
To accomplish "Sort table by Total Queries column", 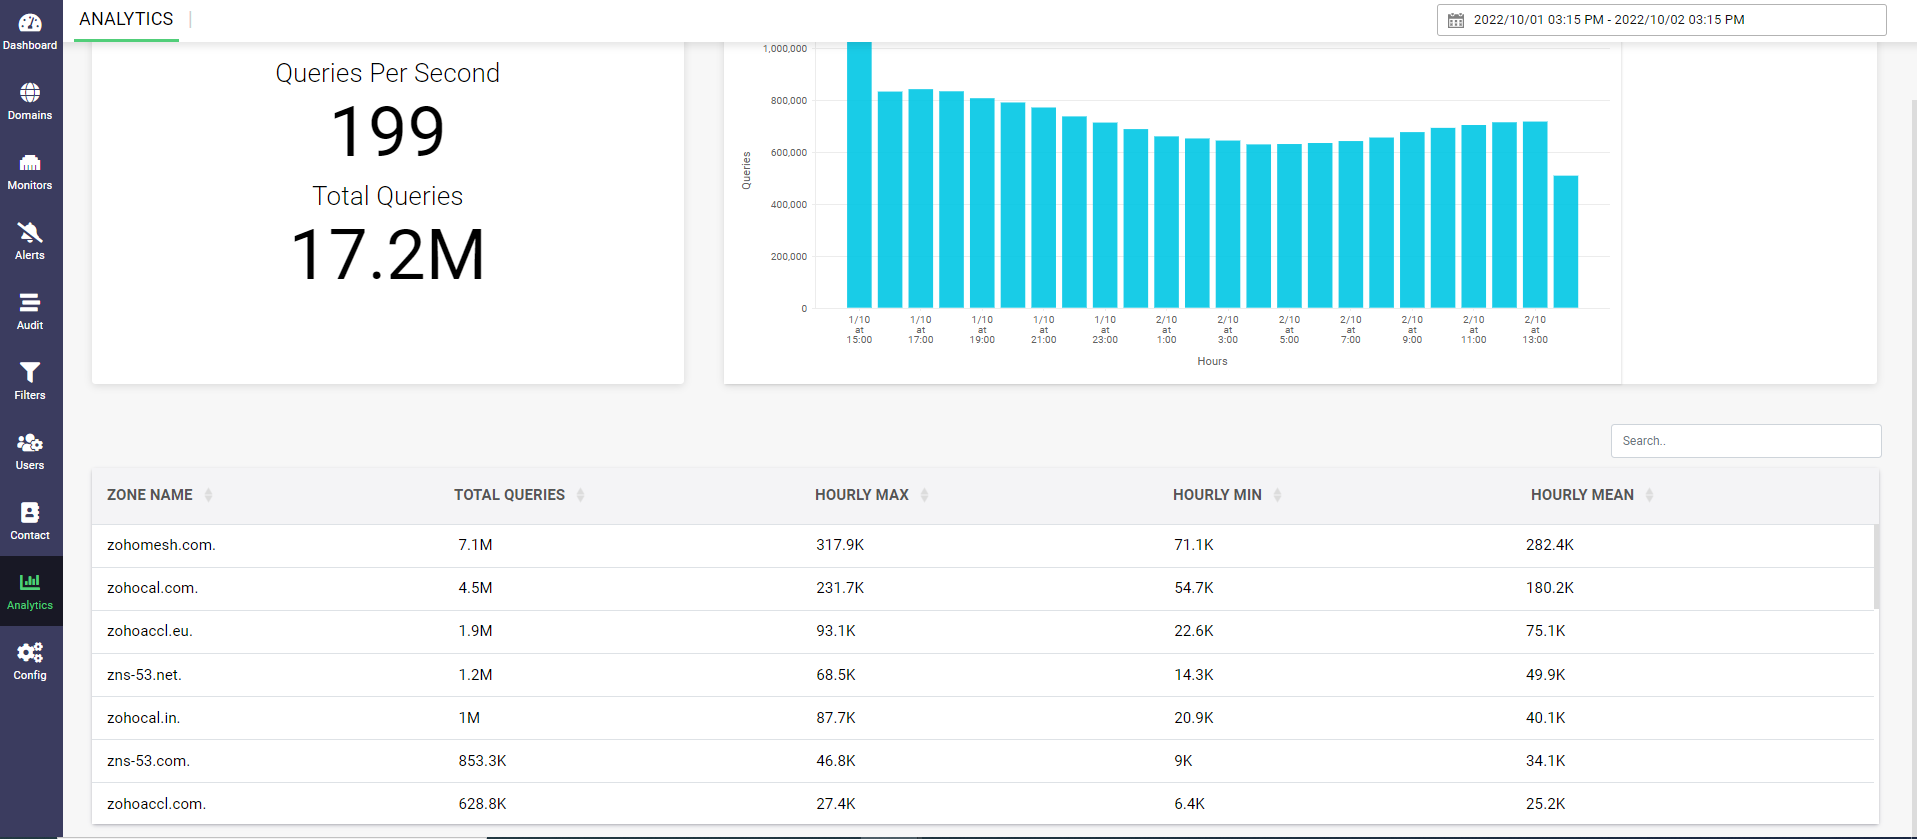I will [509, 495].
